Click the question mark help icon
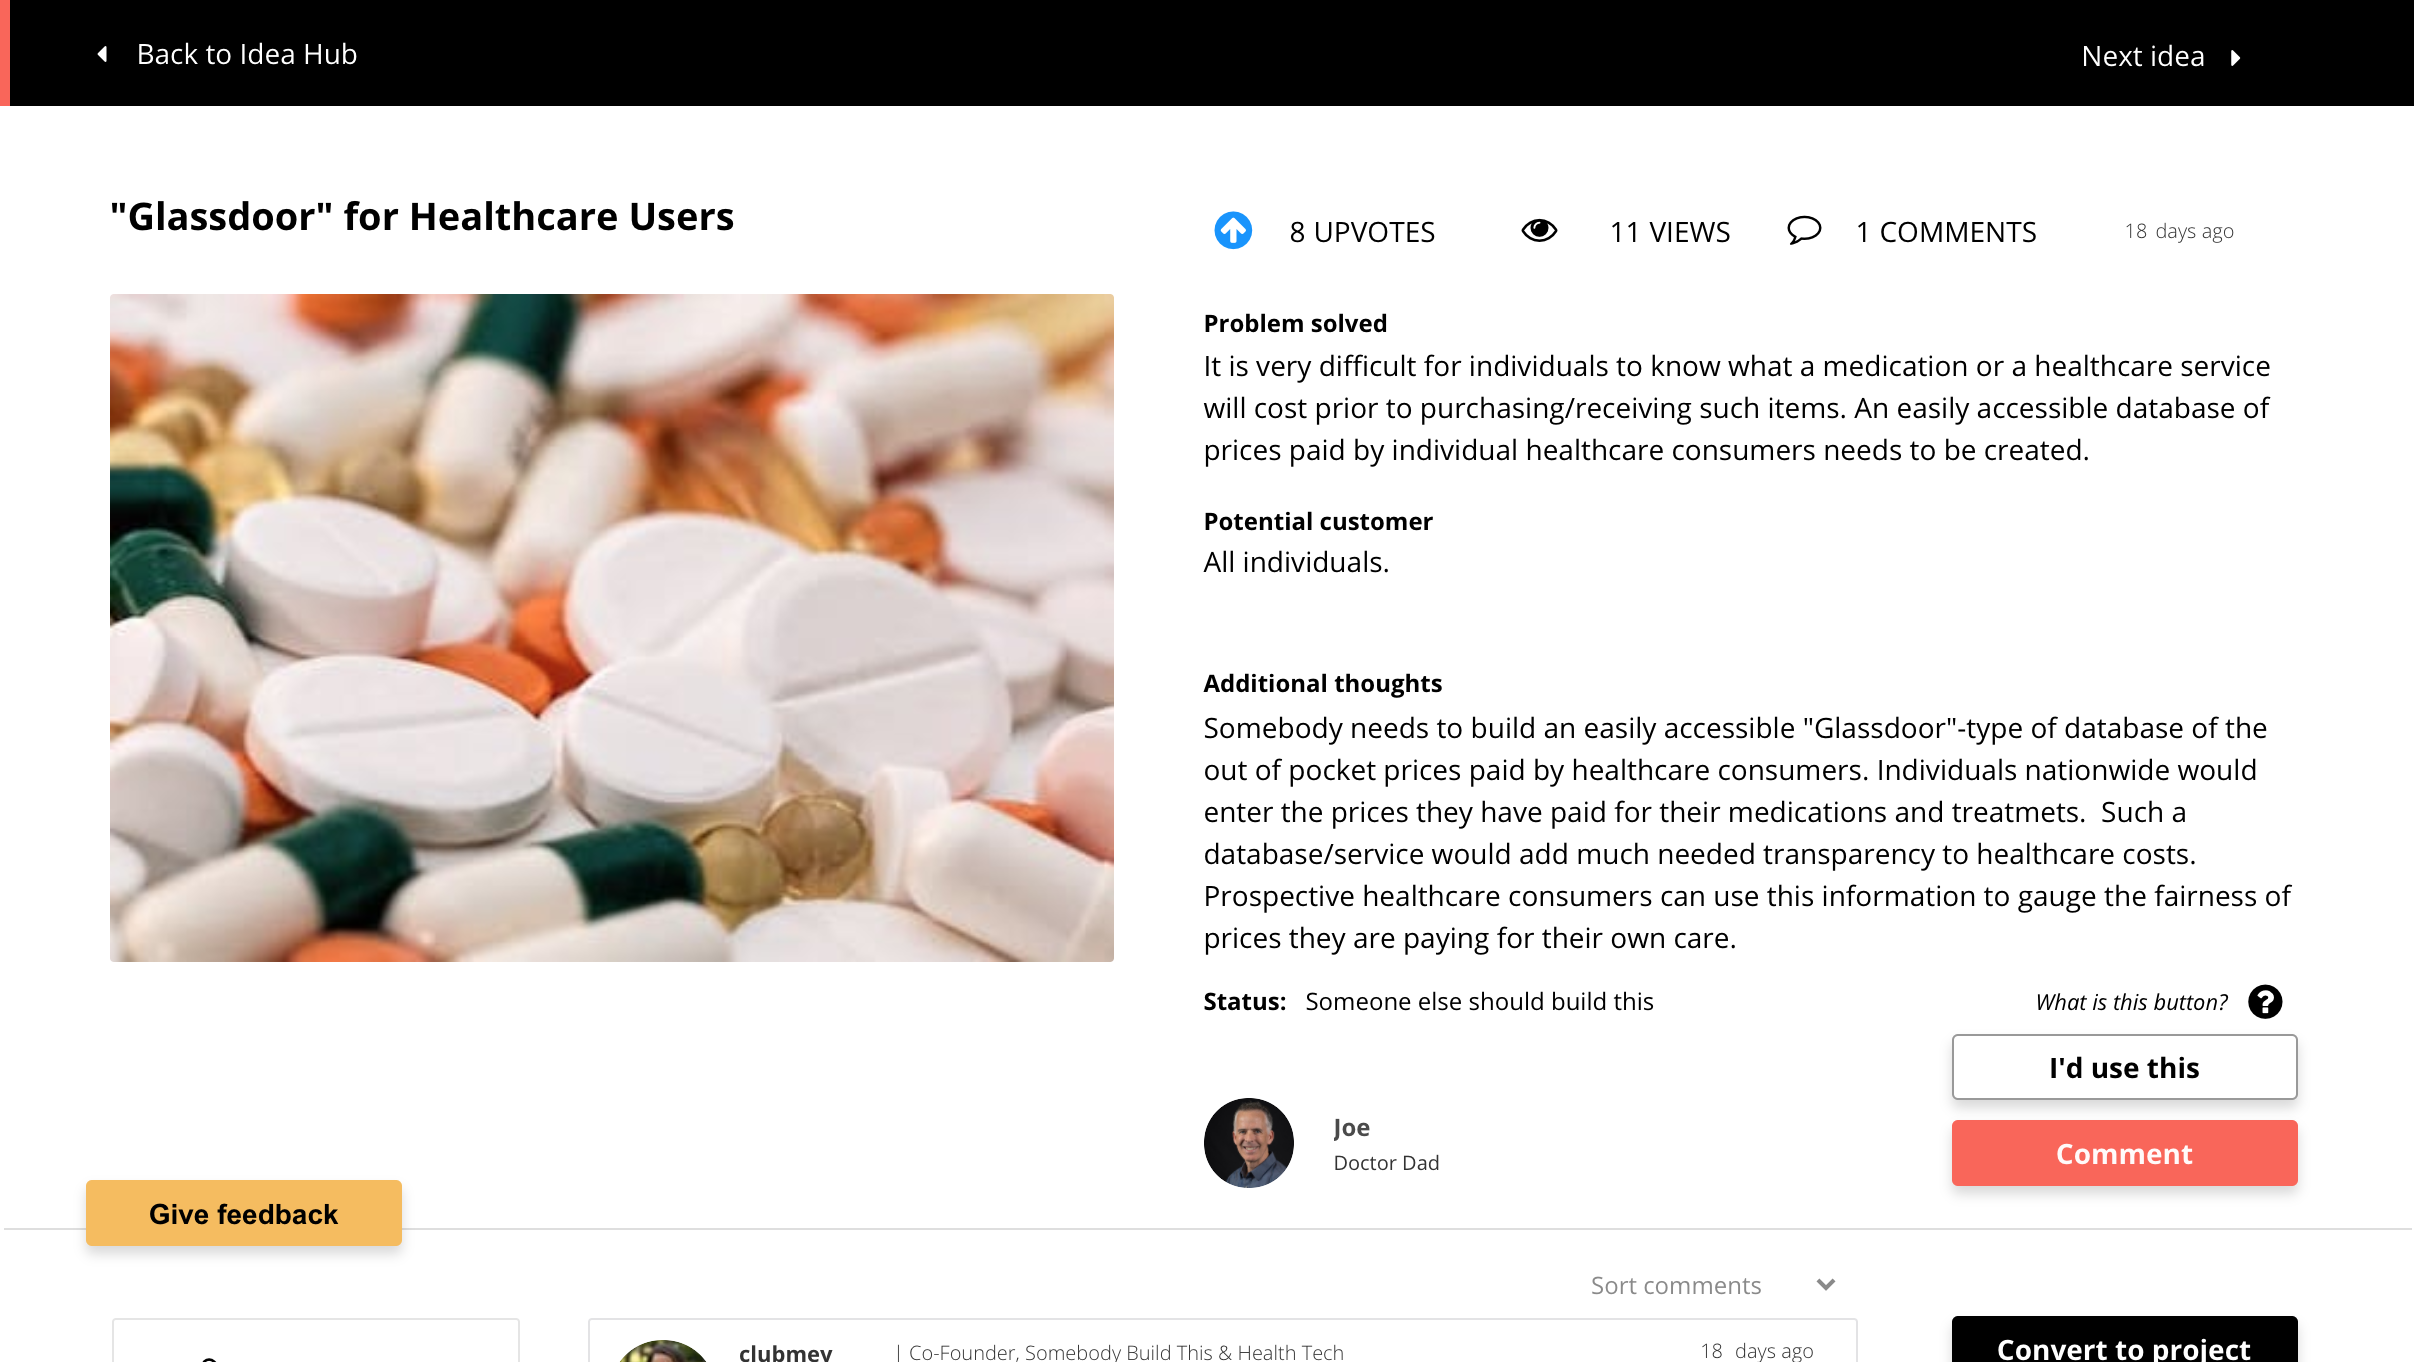Viewport: 2414px width, 1362px height. click(2265, 1001)
